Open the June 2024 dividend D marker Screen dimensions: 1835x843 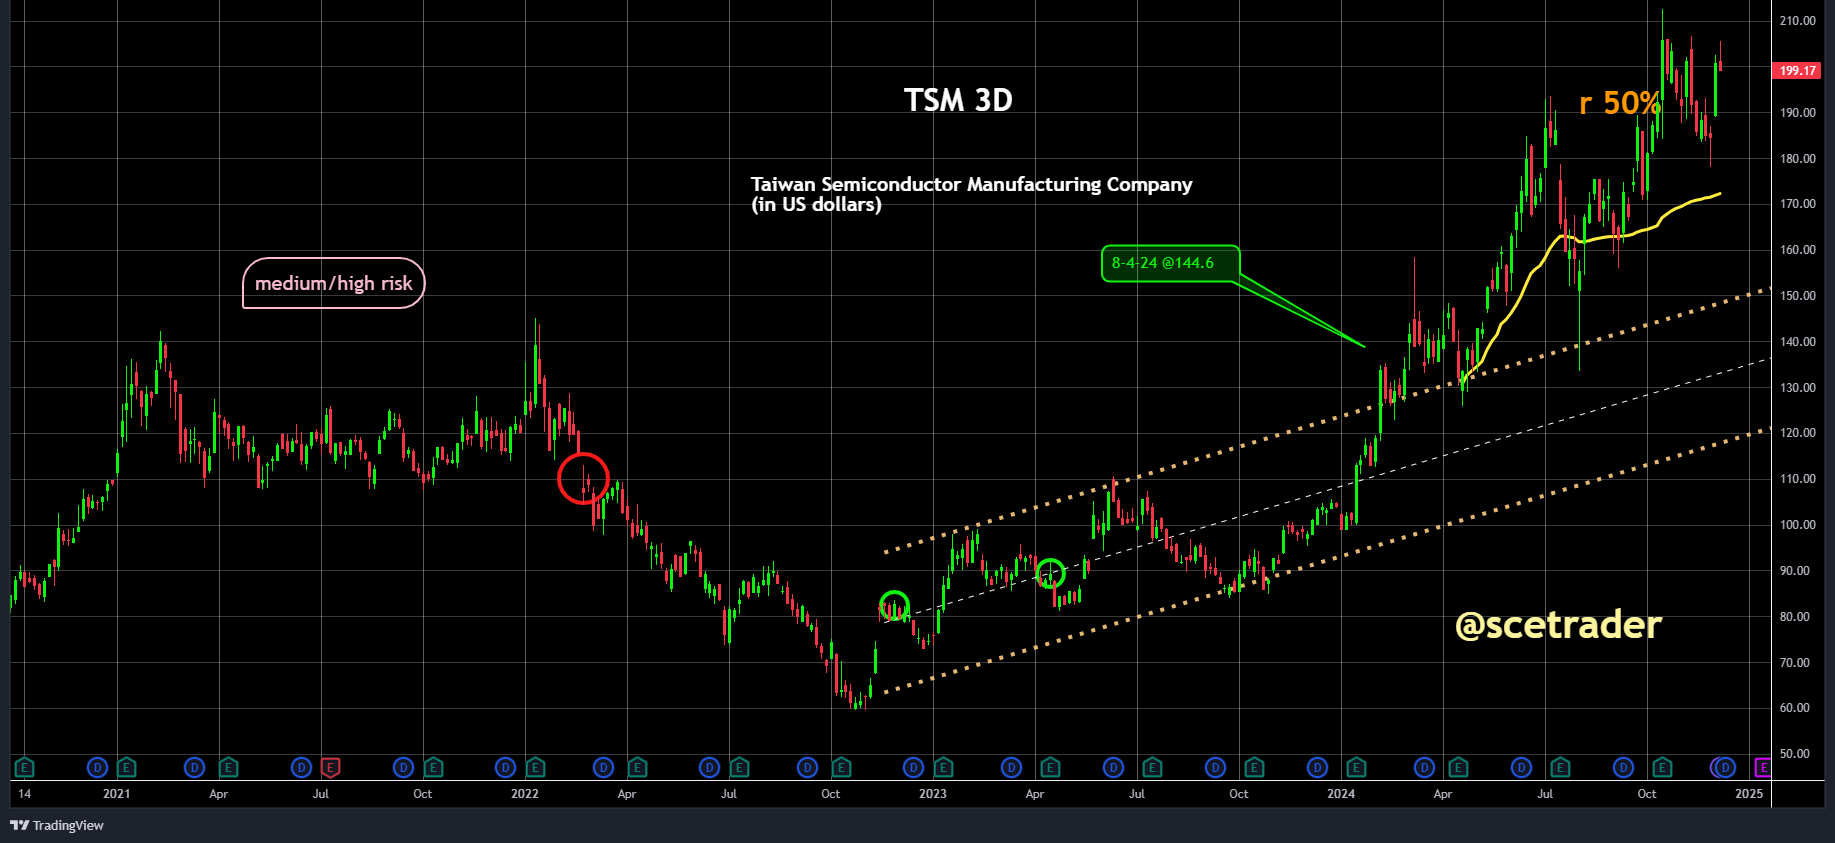pos(1521,768)
